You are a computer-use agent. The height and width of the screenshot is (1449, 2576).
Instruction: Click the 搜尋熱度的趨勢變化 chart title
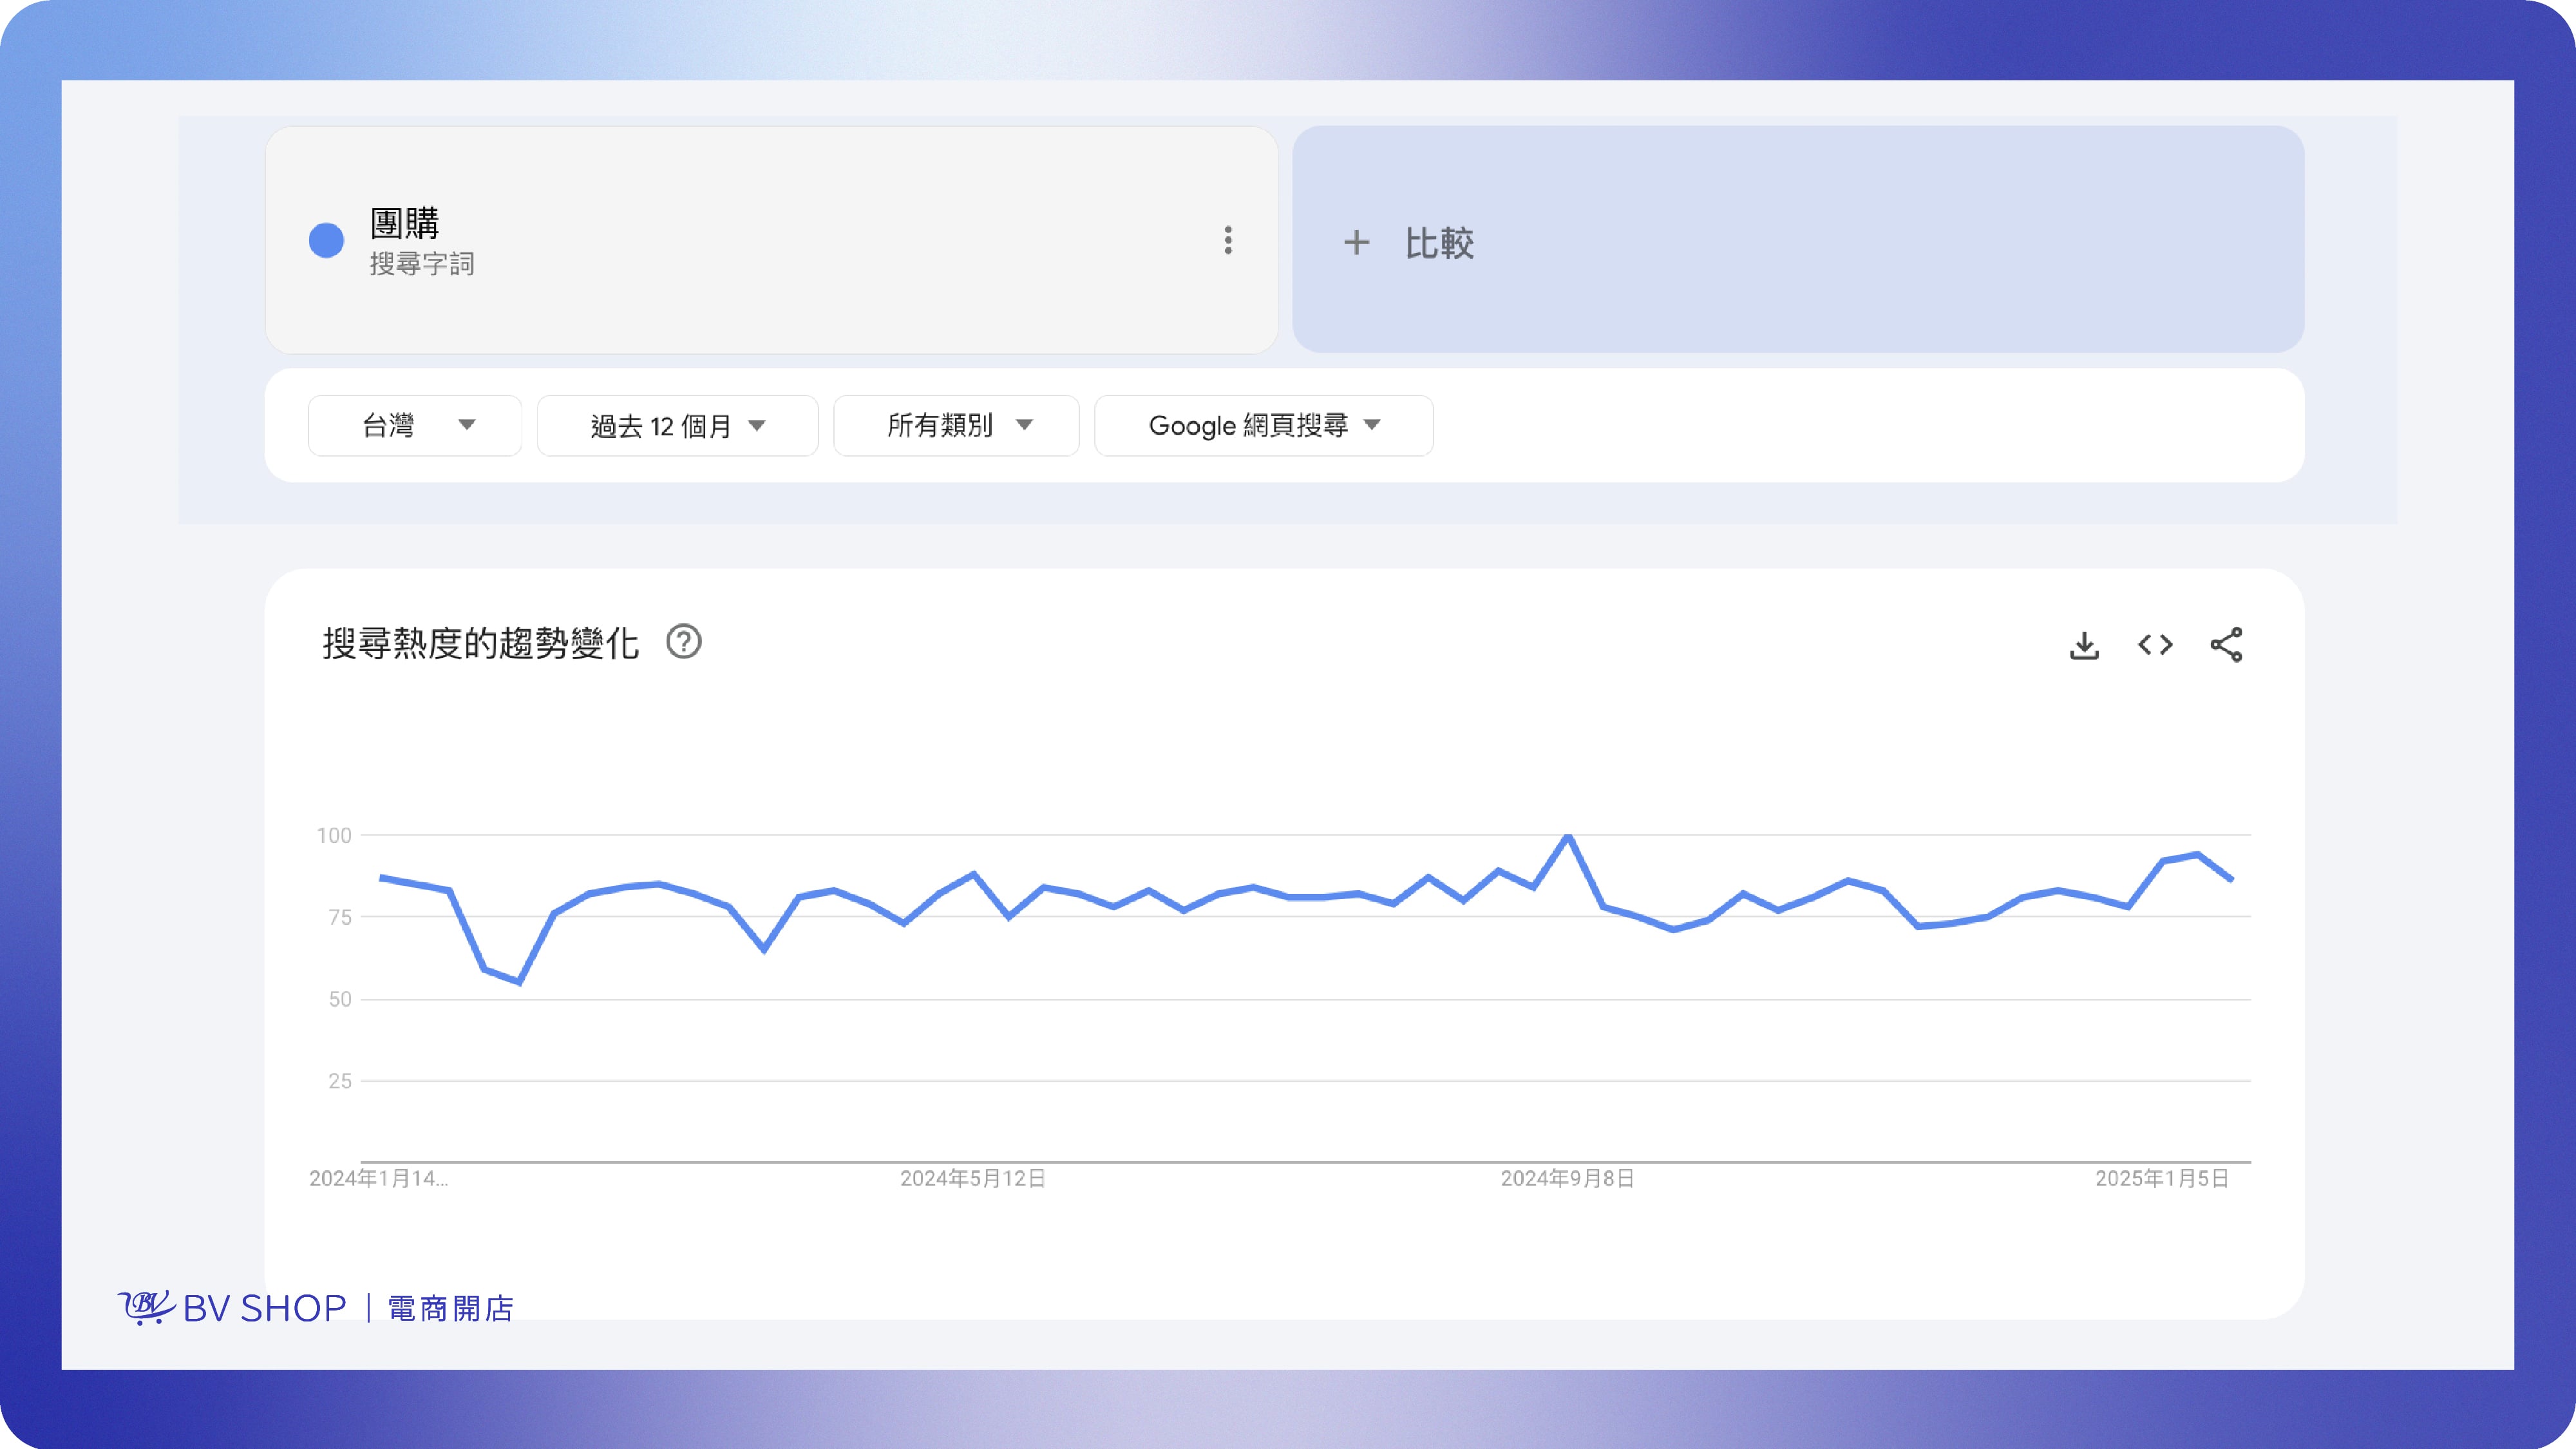pos(480,643)
